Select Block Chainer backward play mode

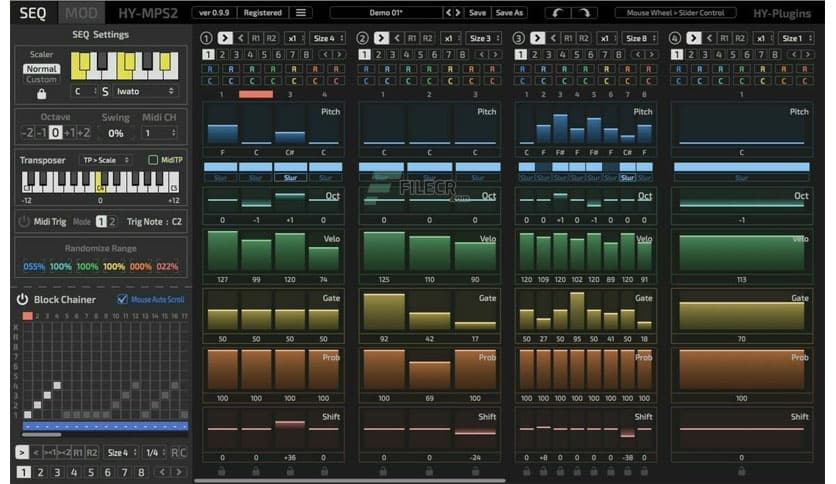36,453
